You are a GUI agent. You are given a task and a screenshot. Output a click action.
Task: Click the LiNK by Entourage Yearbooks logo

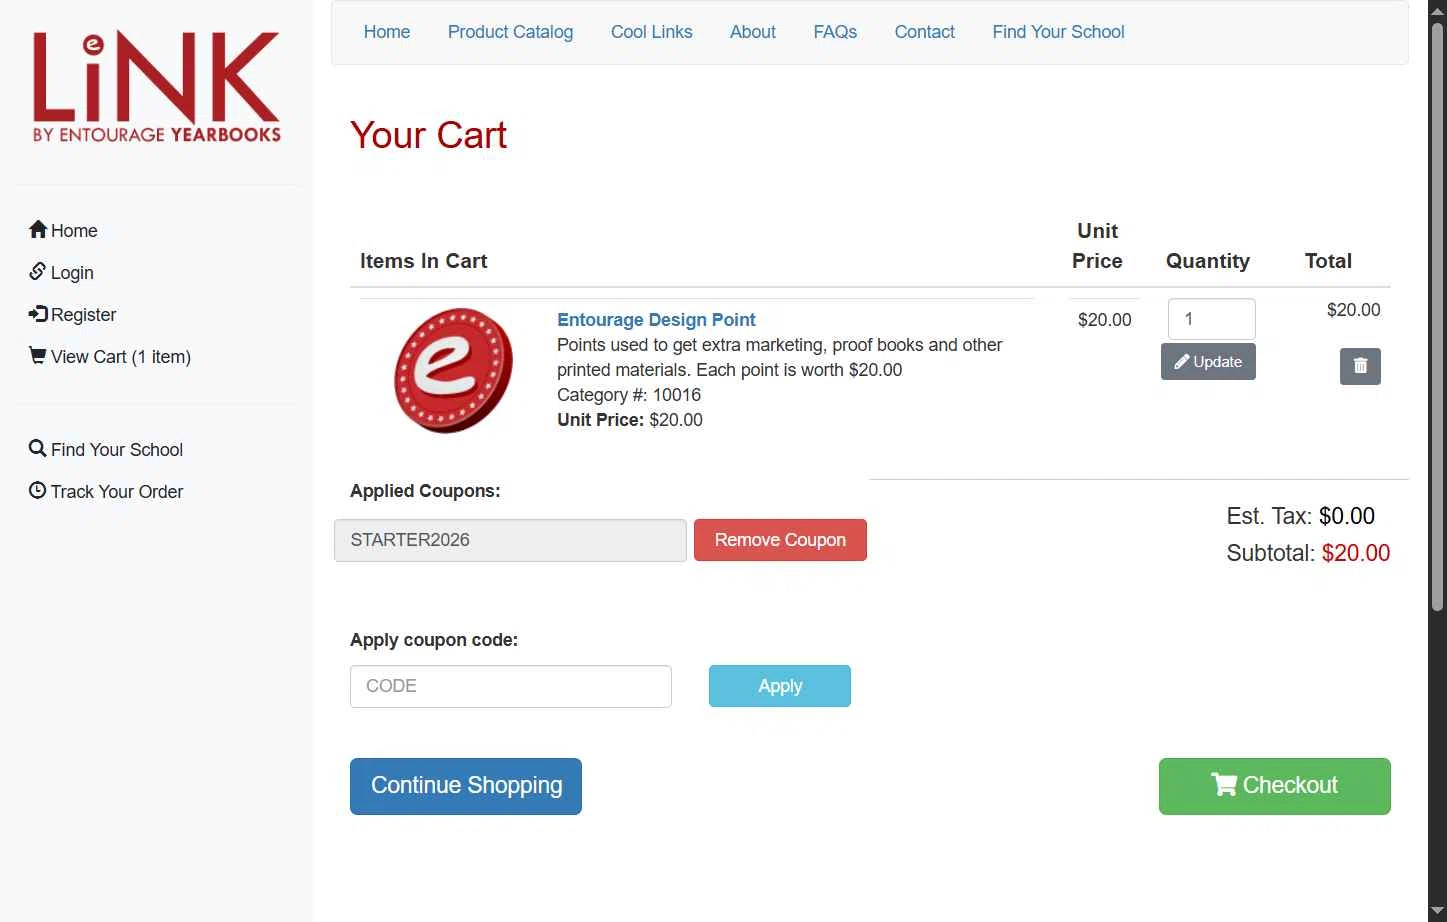coord(157,87)
